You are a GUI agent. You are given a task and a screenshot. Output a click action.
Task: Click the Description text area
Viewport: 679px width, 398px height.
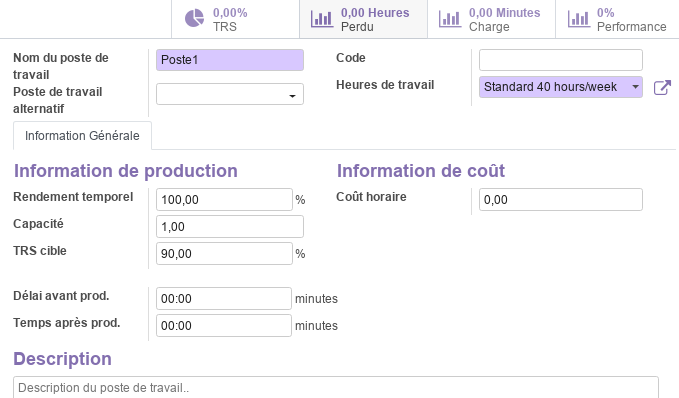(x=336, y=387)
